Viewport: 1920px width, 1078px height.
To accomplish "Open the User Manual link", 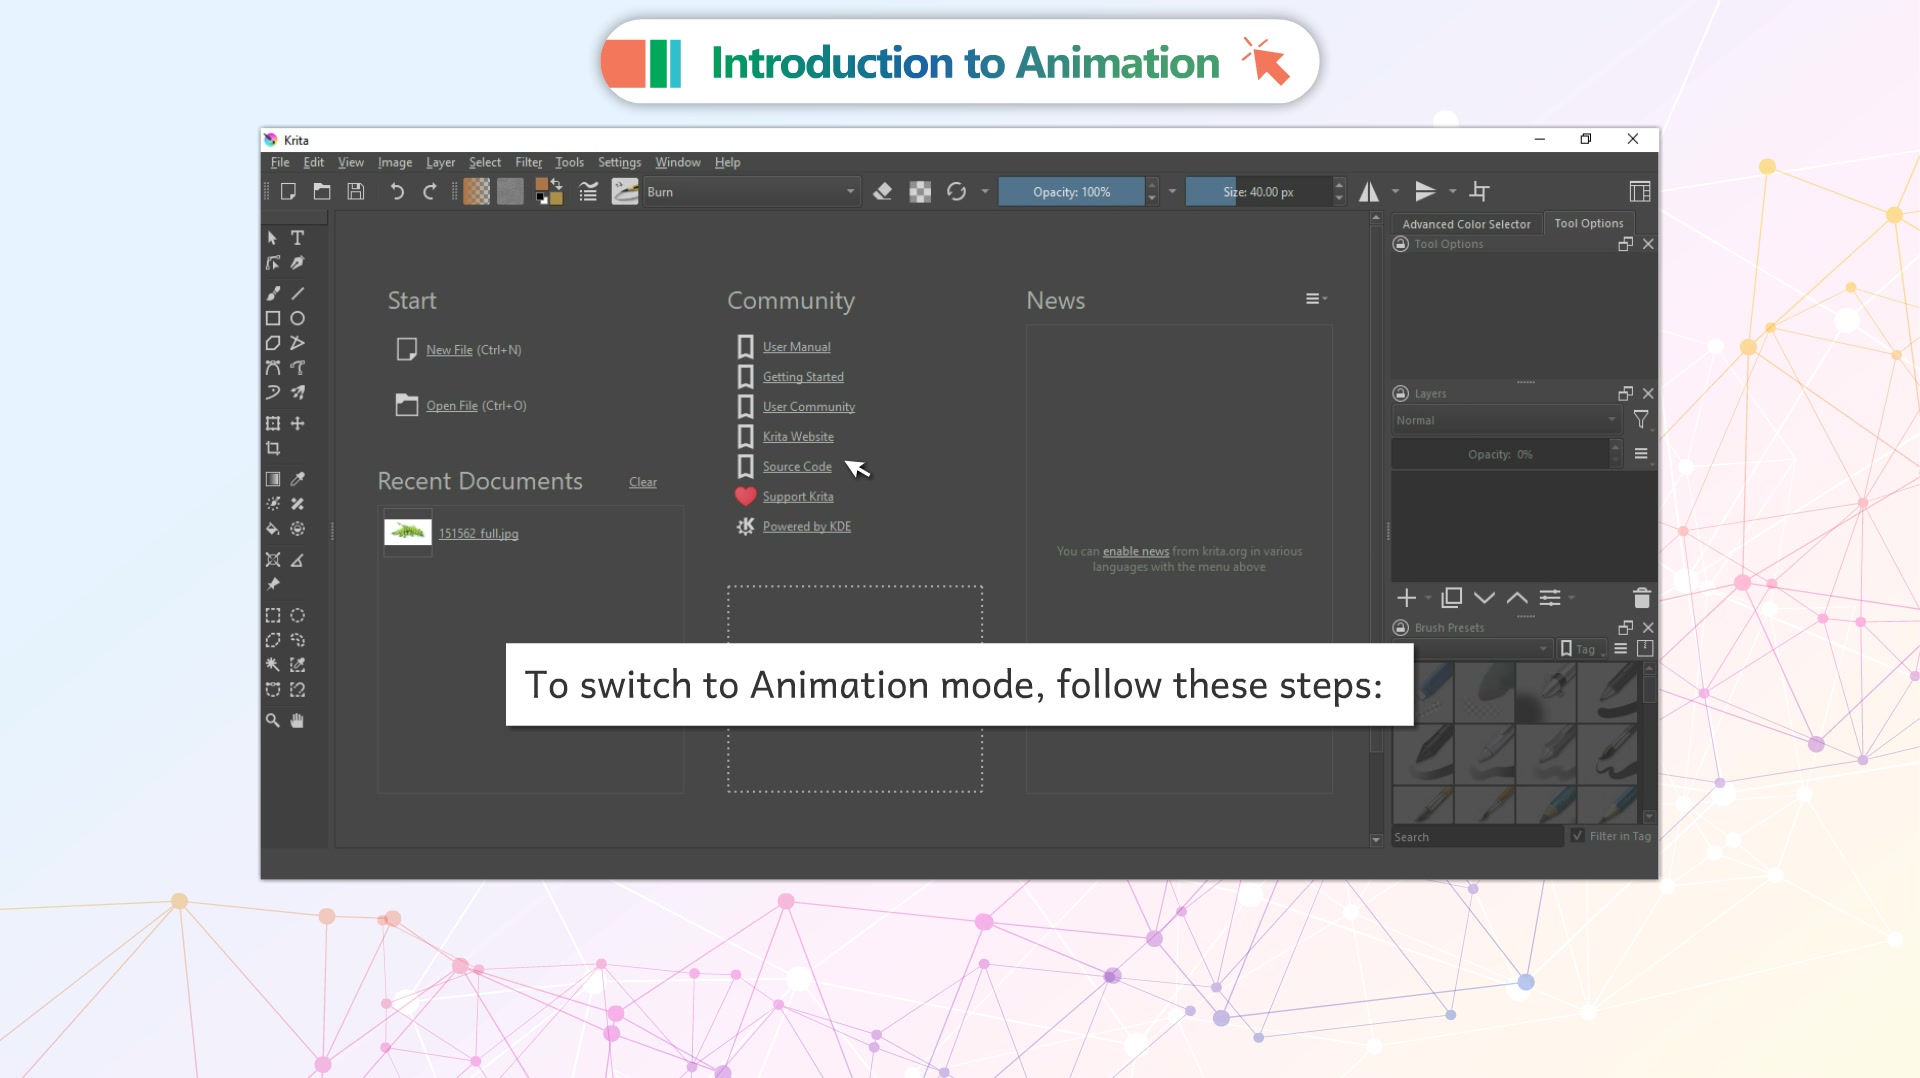I will coord(796,347).
